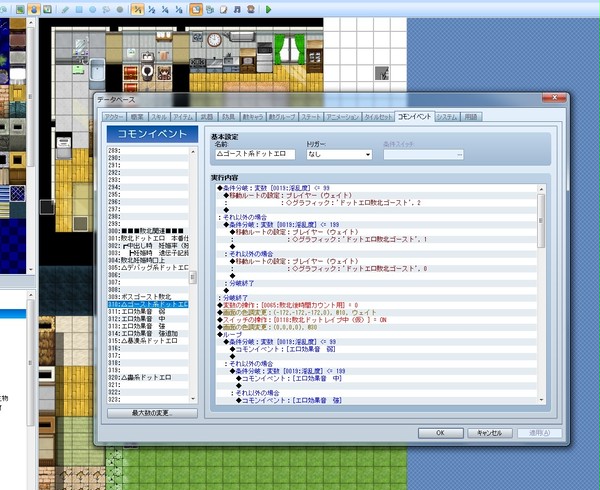The width and height of the screenshot is (600, 490).
Task: Set map zoom to 1/4 scale
Action: pos(165,9)
